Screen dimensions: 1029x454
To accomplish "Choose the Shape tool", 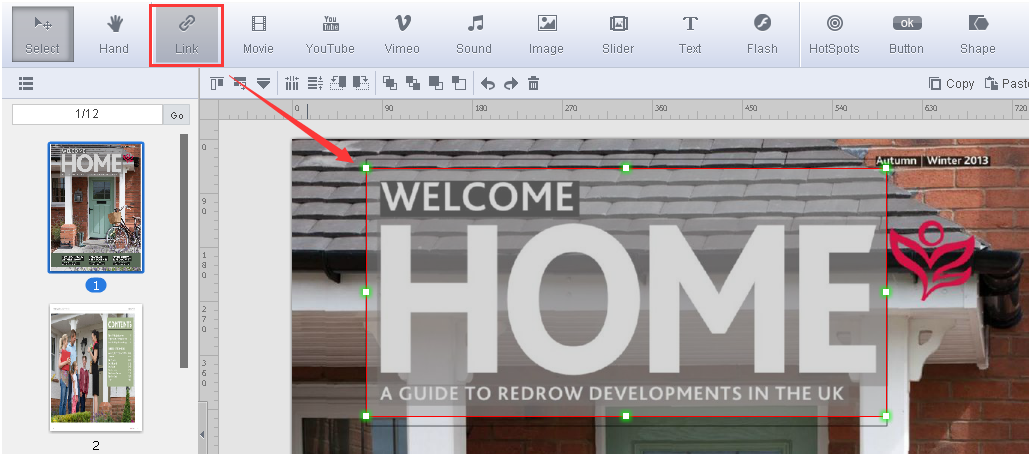I will coord(978,34).
